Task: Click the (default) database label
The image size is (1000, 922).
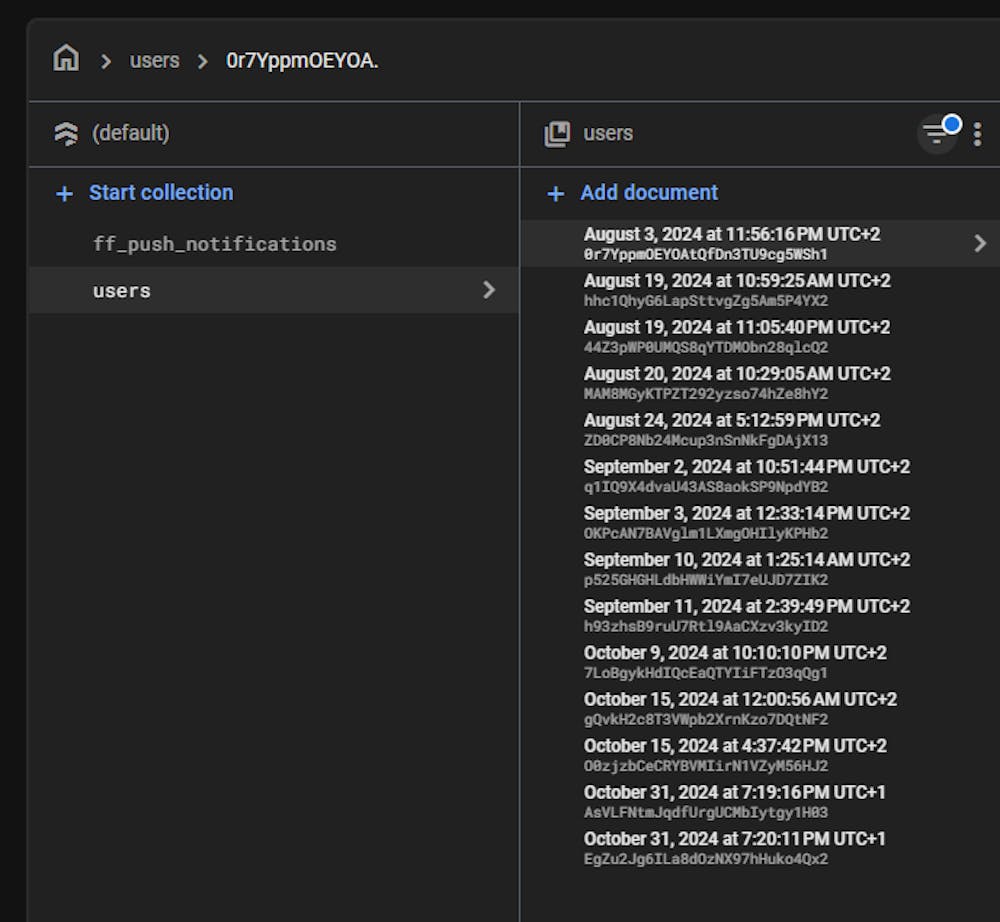Action: (x=131, y=133)
